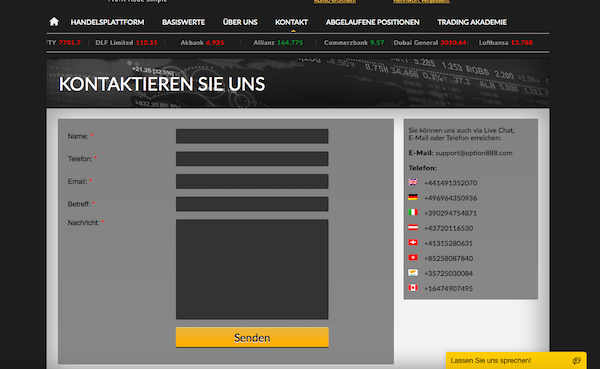Open the Über Uns menu item
Viewport: 600px width, 369px height.
pos(240,22)
